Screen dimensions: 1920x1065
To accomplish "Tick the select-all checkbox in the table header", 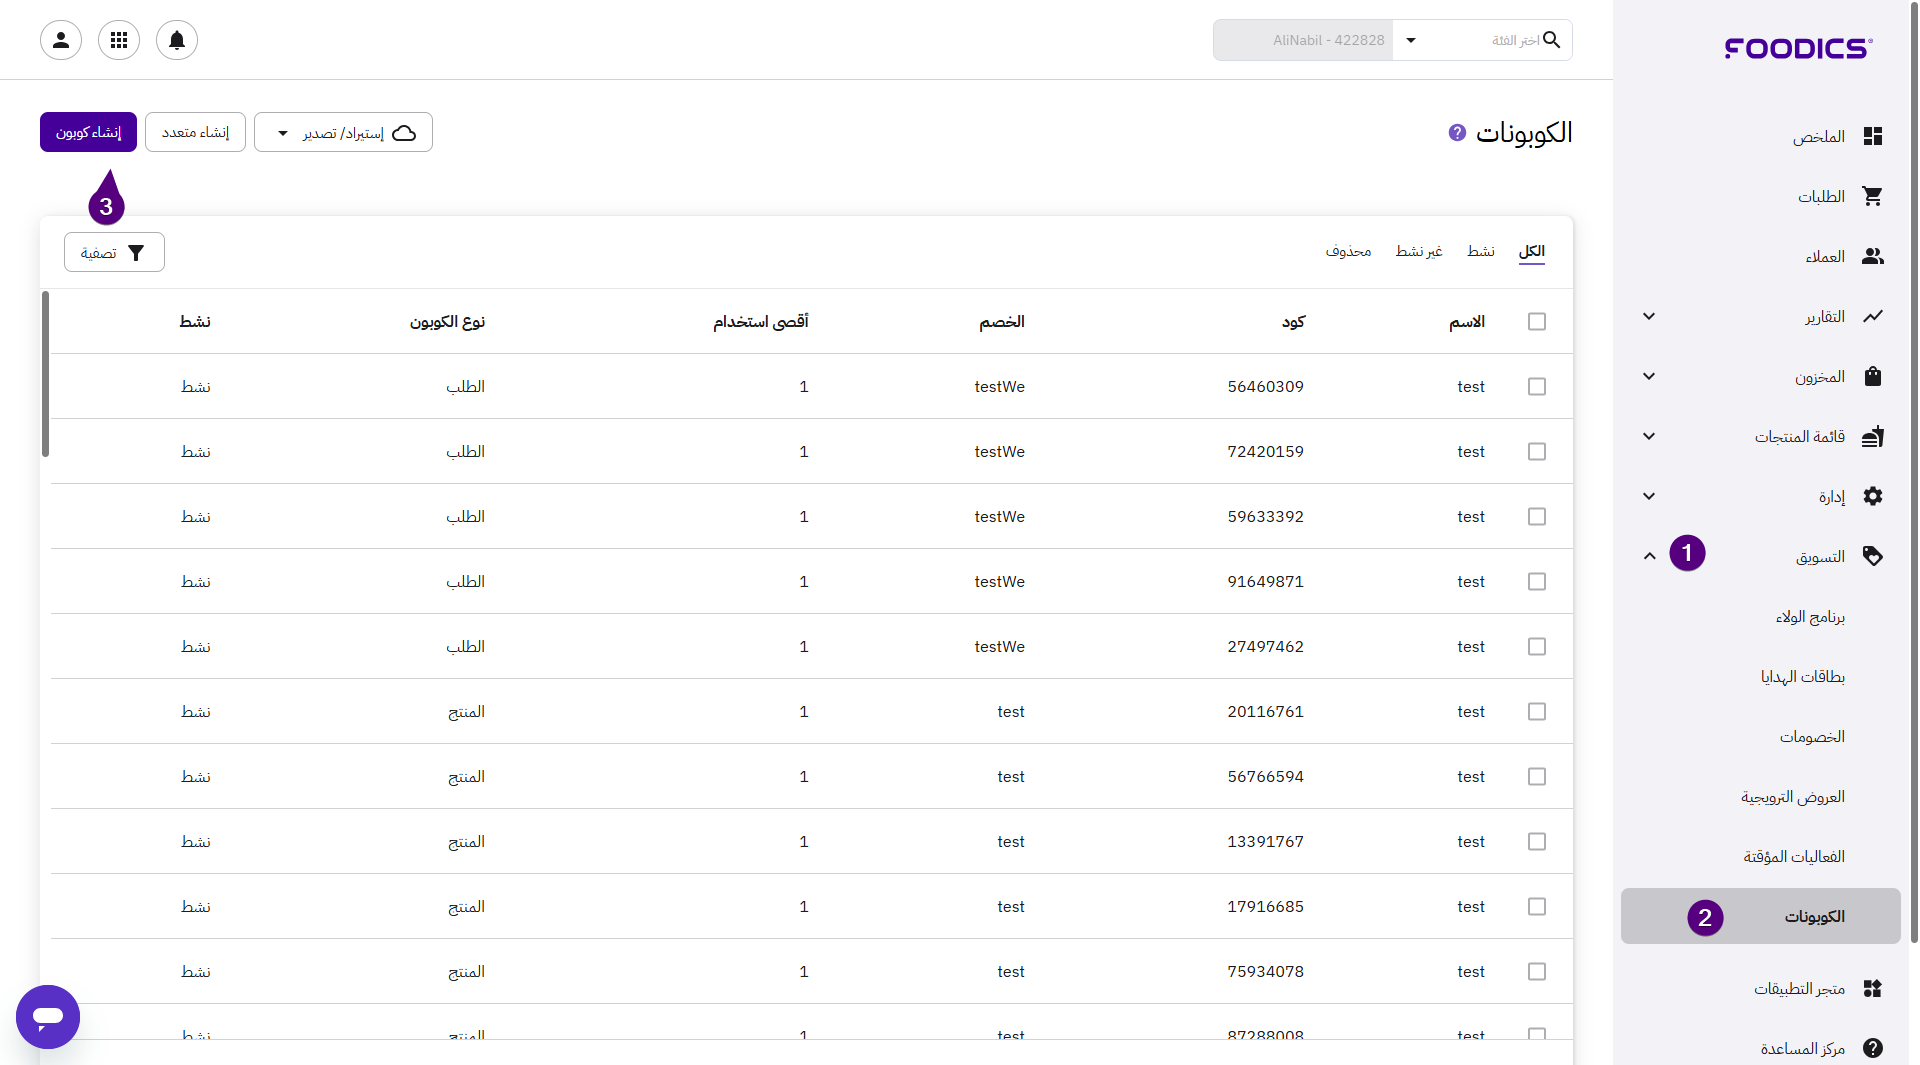I will pyautogui.click(x=1537, y=321).
